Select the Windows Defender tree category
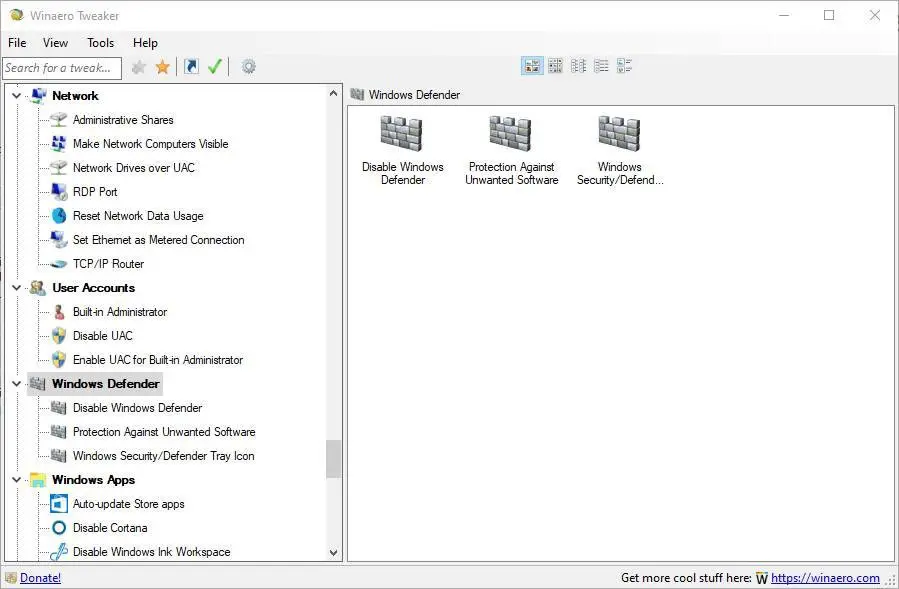 click(x=105, y=384)
